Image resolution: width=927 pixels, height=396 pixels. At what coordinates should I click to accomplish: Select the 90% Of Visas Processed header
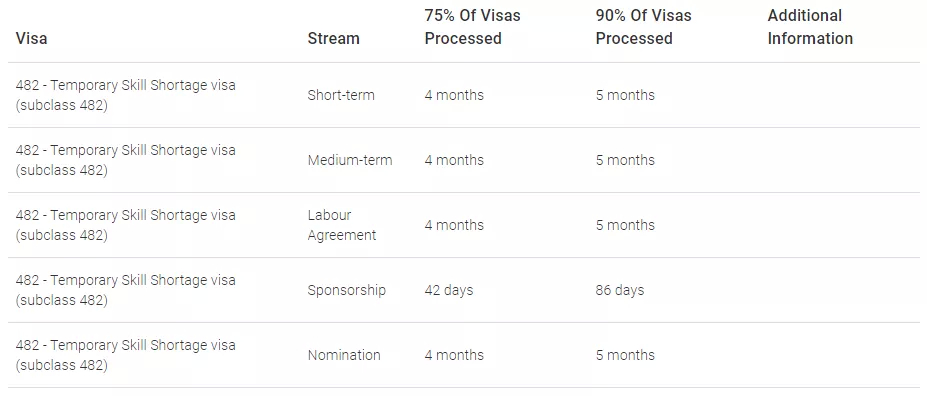[643, 27]
